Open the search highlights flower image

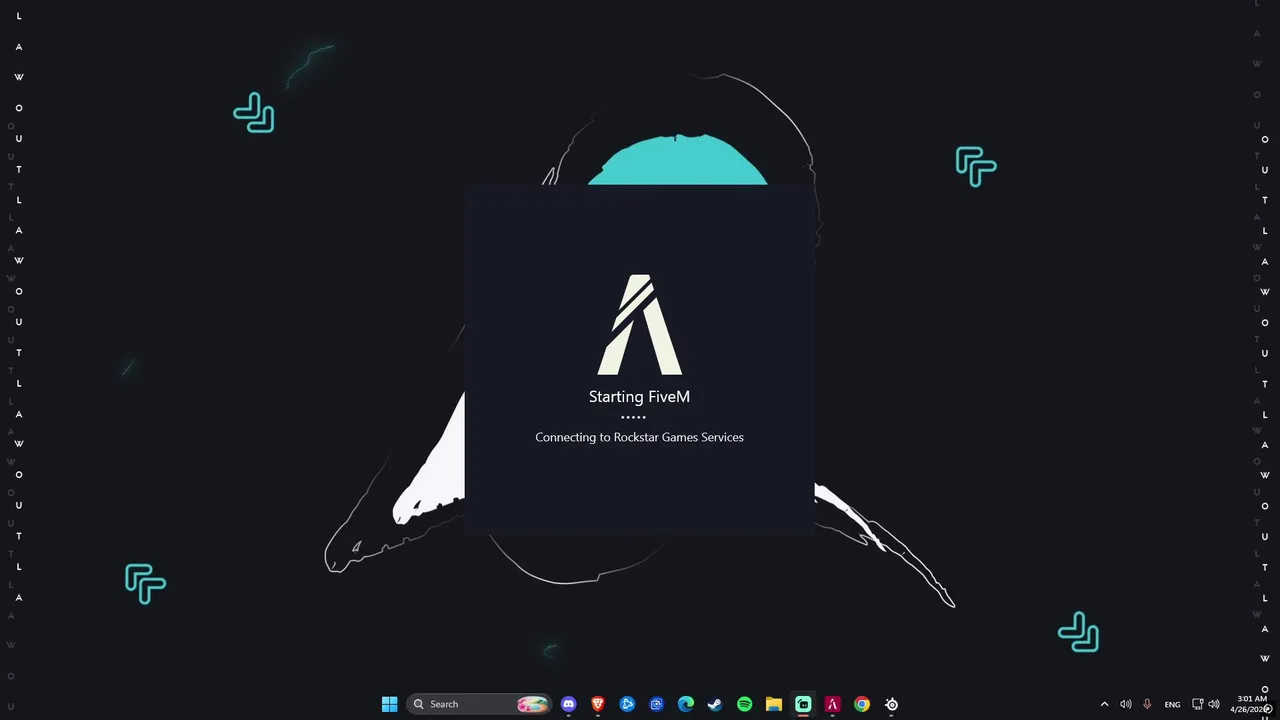tap(532, 704)
